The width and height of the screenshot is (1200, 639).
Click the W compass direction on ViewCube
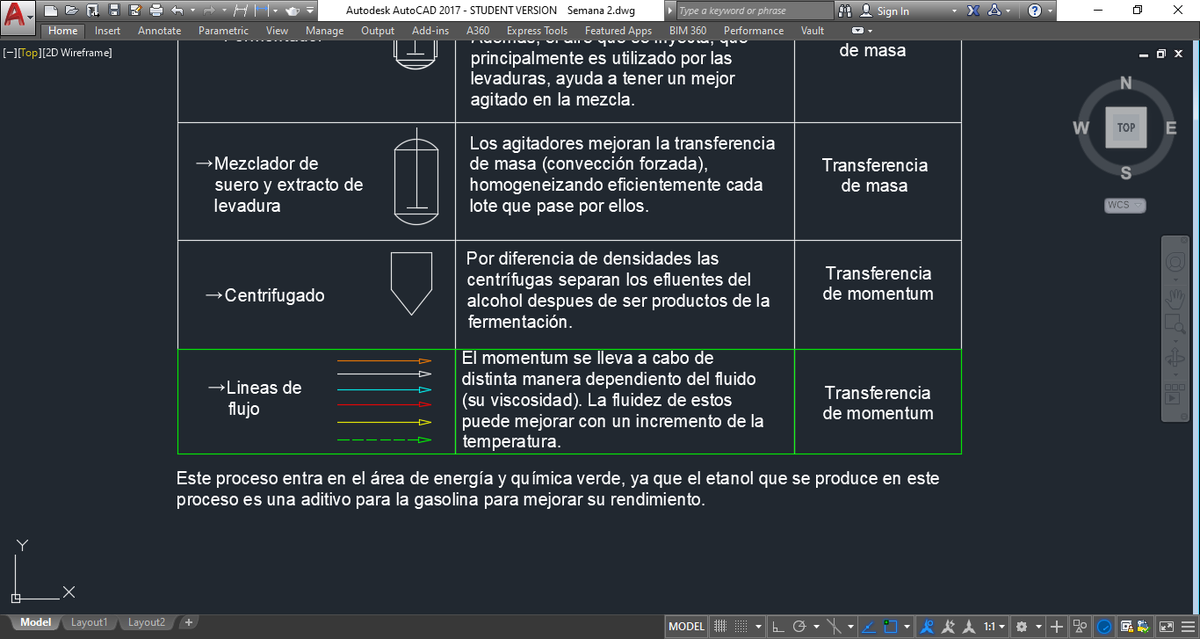pos(1080,128)
